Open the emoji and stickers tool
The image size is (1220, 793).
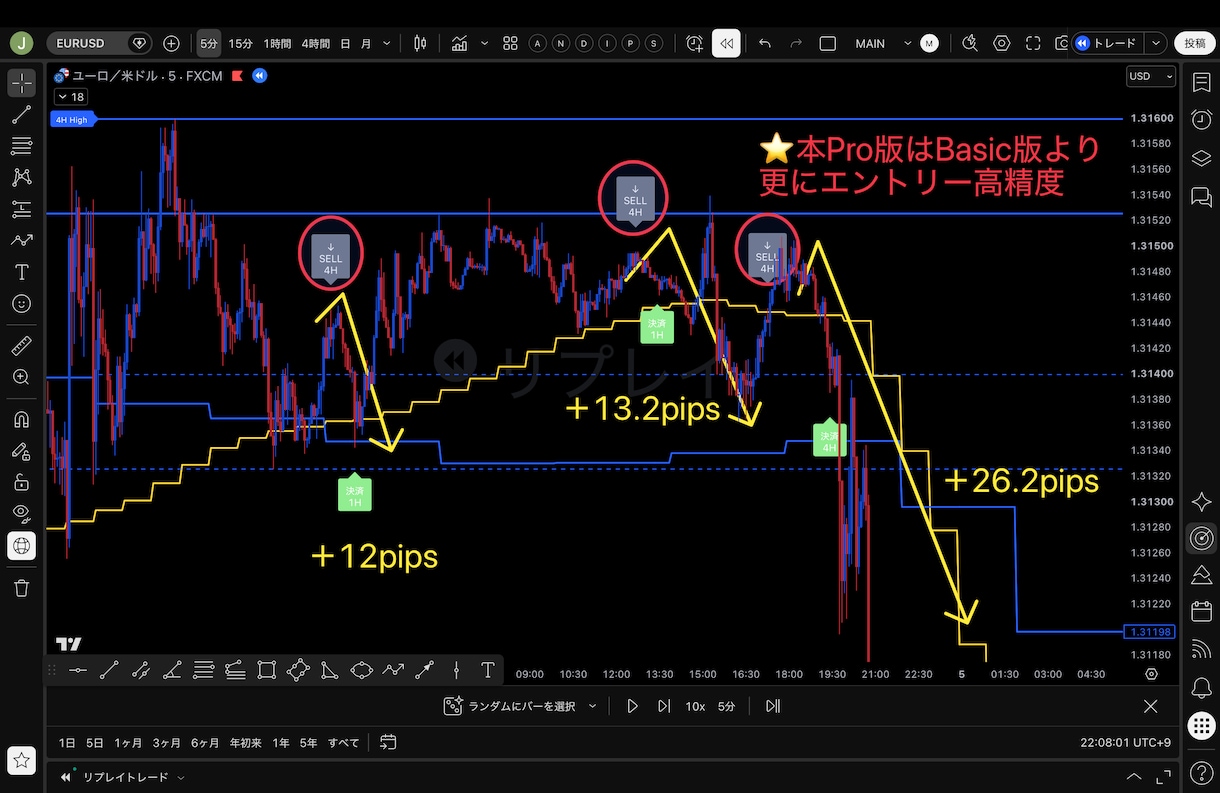(21, 303)
